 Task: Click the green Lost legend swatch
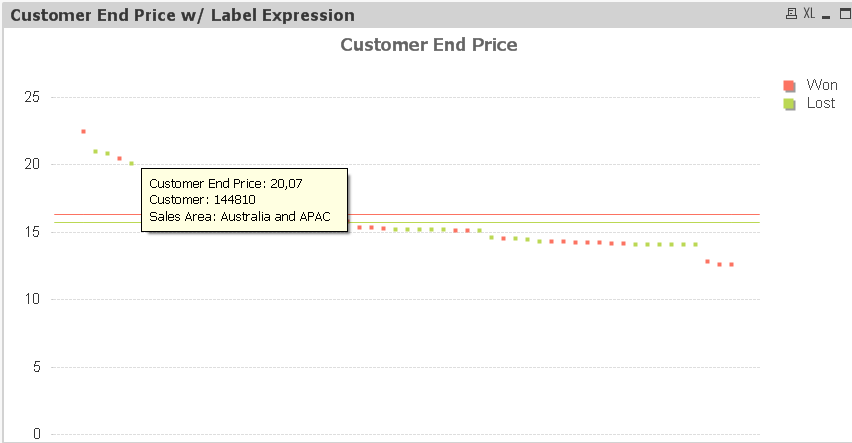pyautogui.click(x=789, y=103)
